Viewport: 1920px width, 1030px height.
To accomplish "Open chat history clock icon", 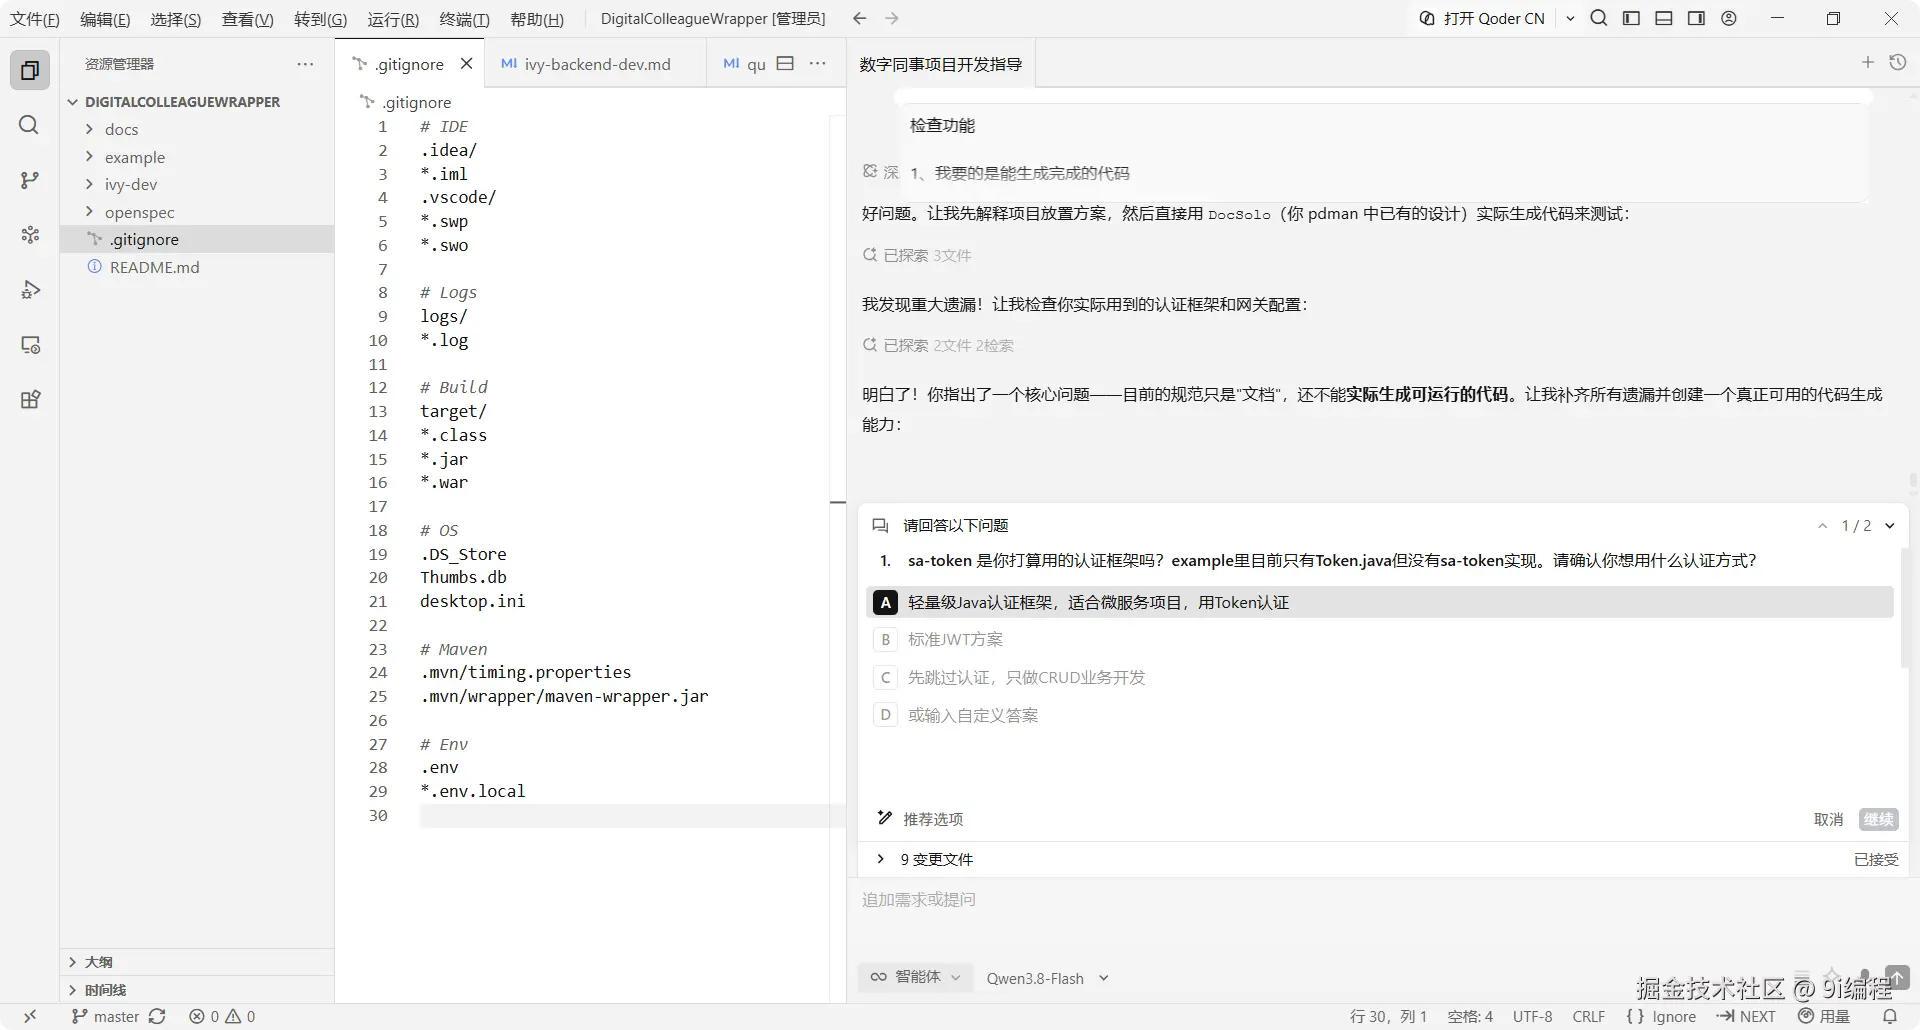I will pyautogui.click(x=1897, y=63).
